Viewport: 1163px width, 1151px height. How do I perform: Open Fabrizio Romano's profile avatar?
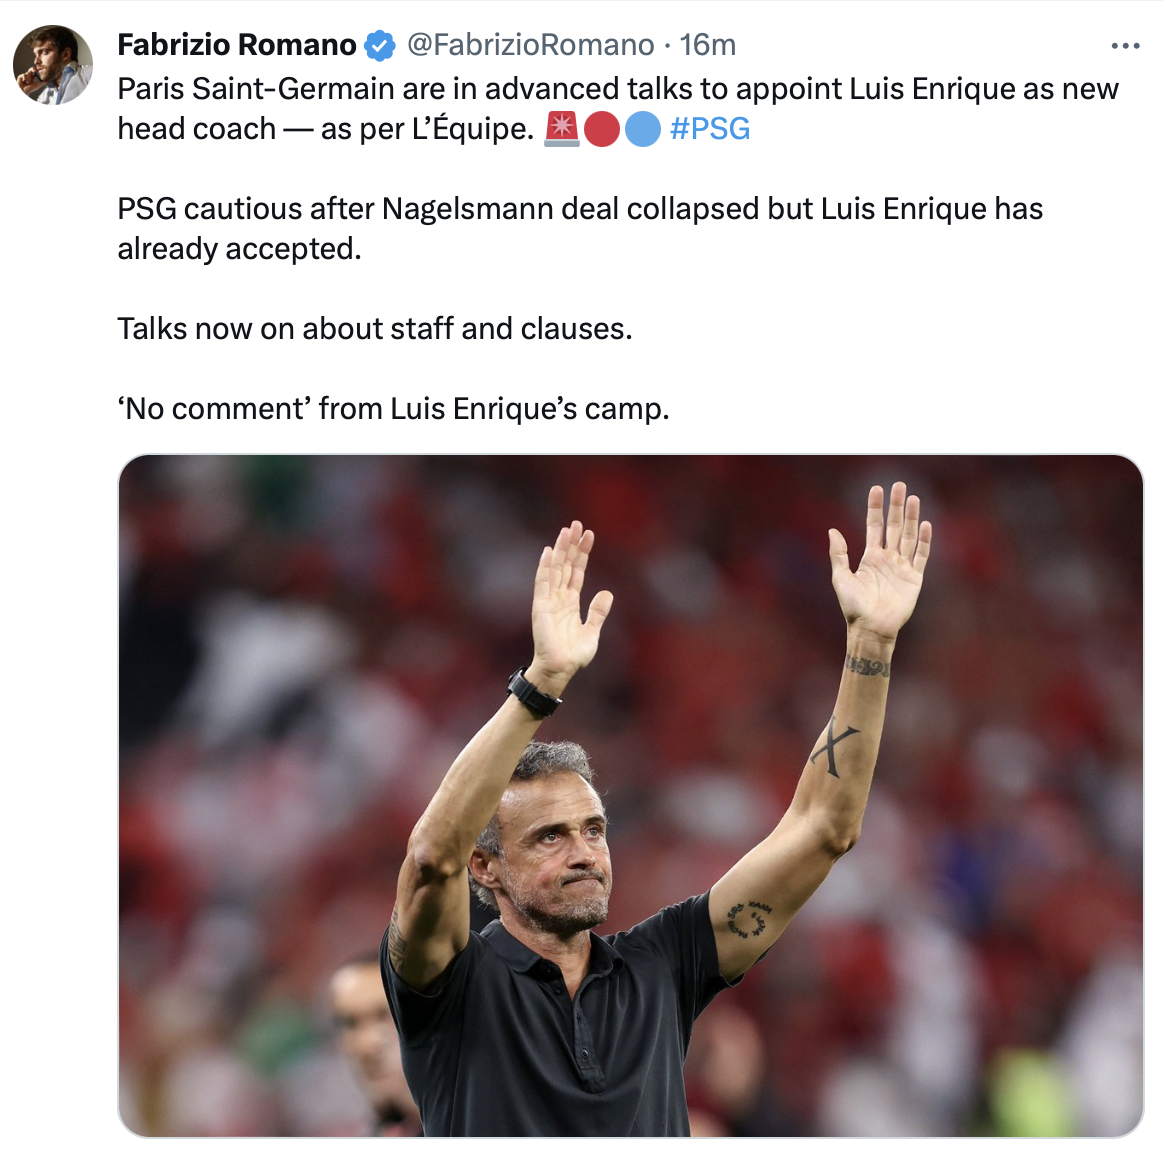click(53, 65)
